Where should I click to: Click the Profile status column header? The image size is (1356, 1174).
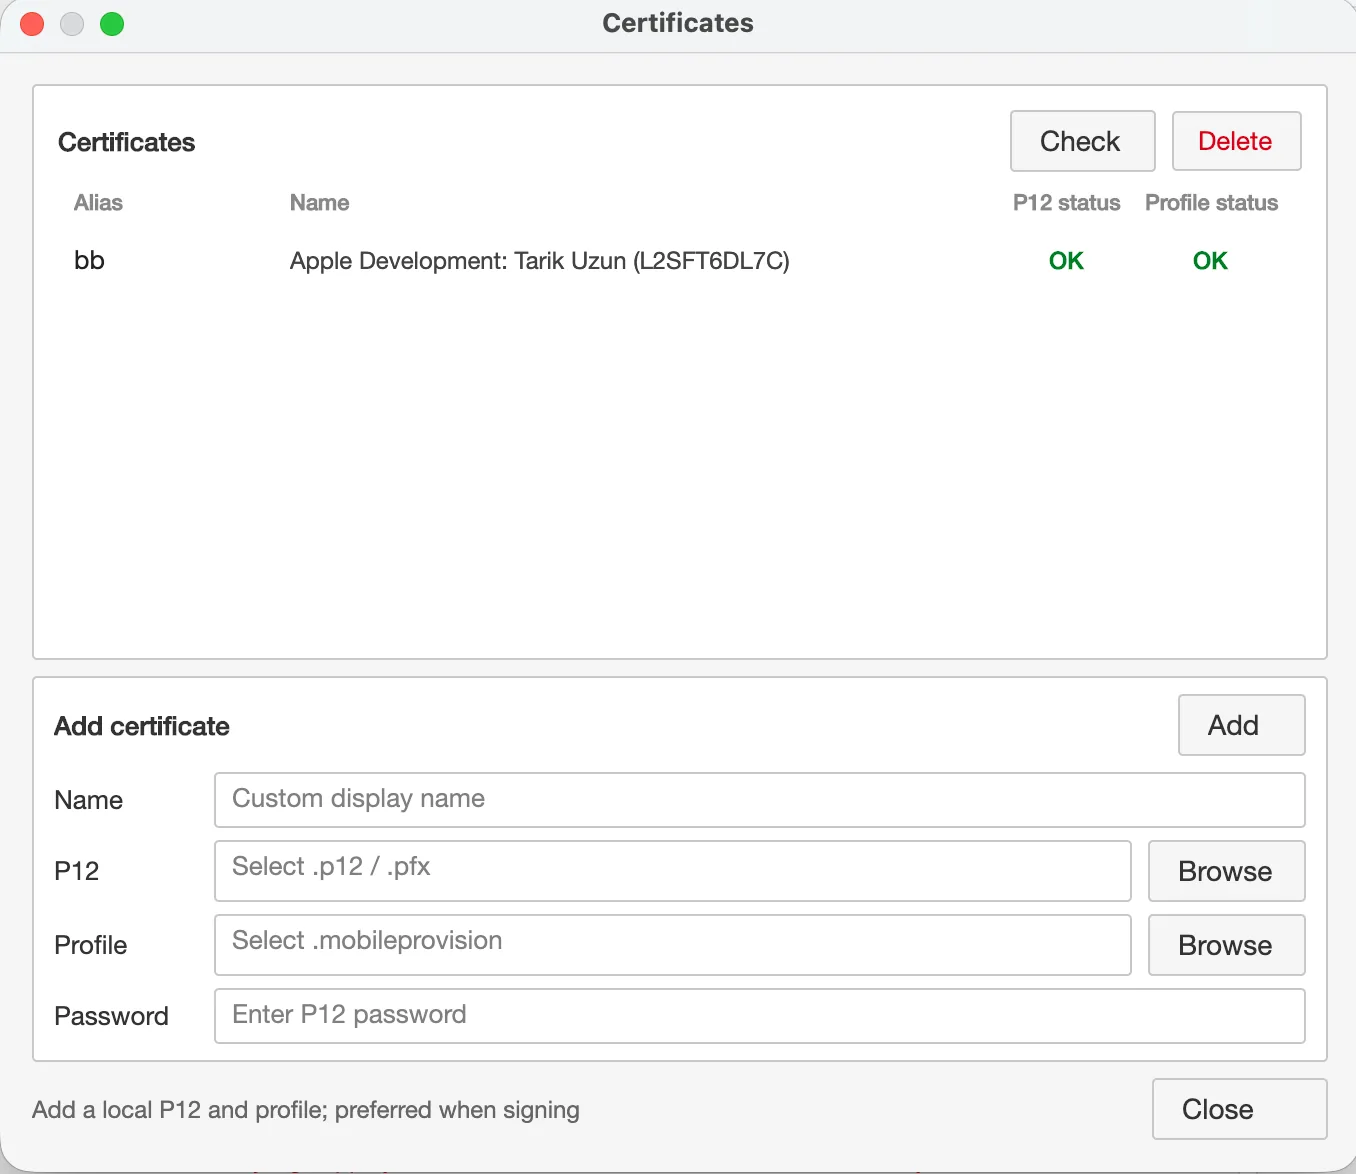click(x=1211, y=203)
